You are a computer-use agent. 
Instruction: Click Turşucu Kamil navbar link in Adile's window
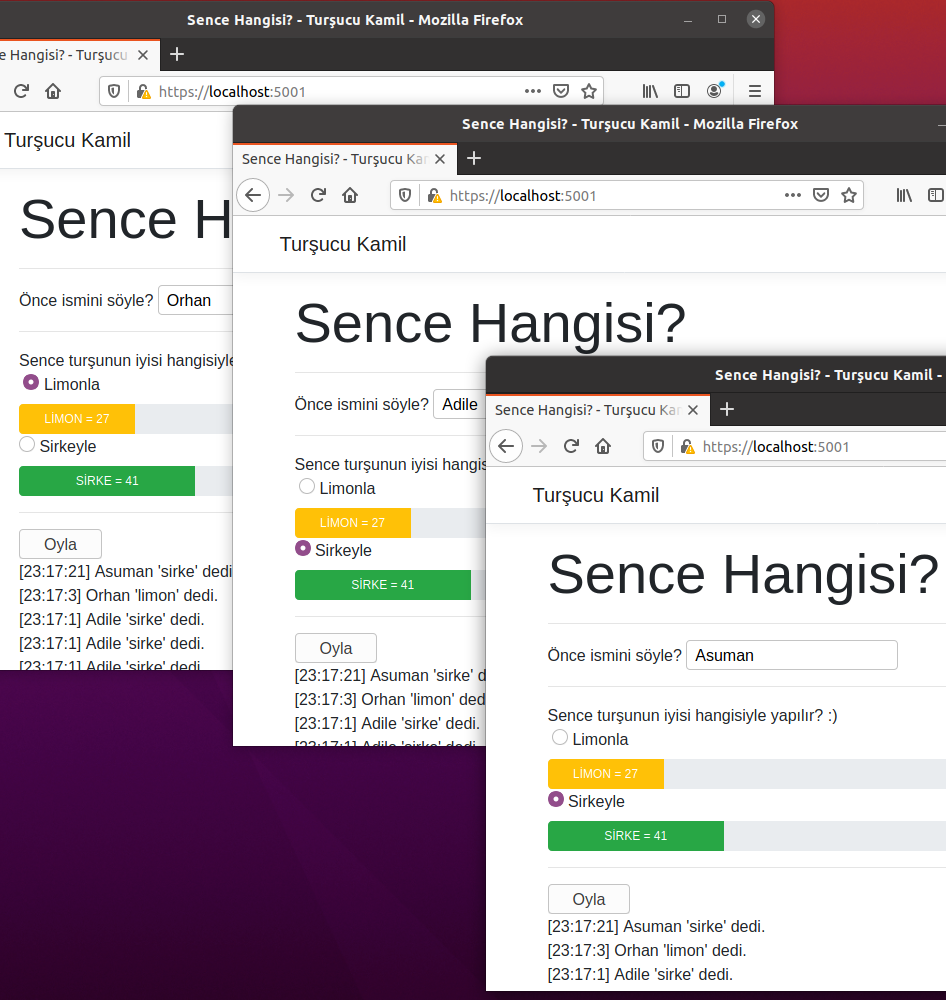[x=343, y=244]
